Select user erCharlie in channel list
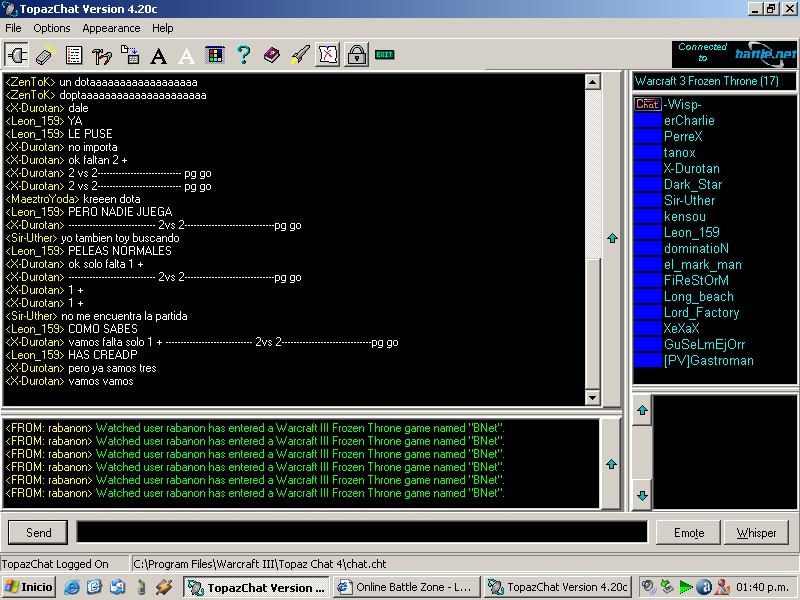 689,120
